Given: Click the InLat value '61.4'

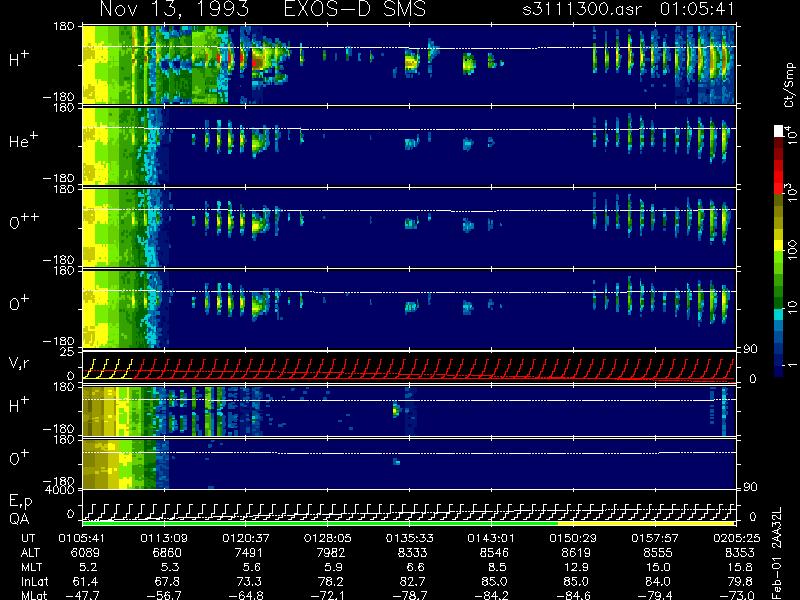Looking at the screenshot, I should [x=85, y=581].
